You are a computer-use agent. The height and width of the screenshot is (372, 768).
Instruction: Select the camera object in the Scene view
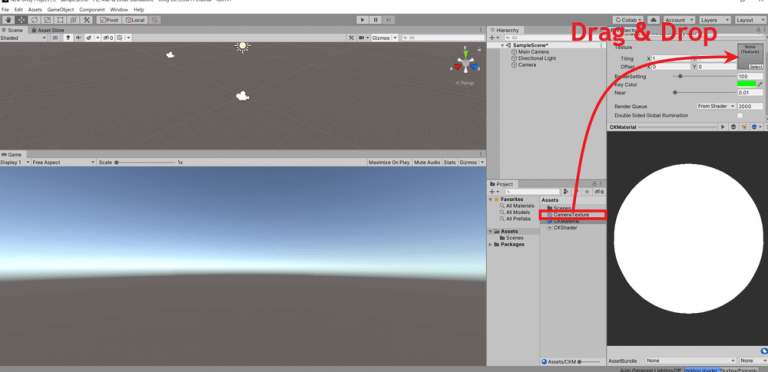point(242,96)
